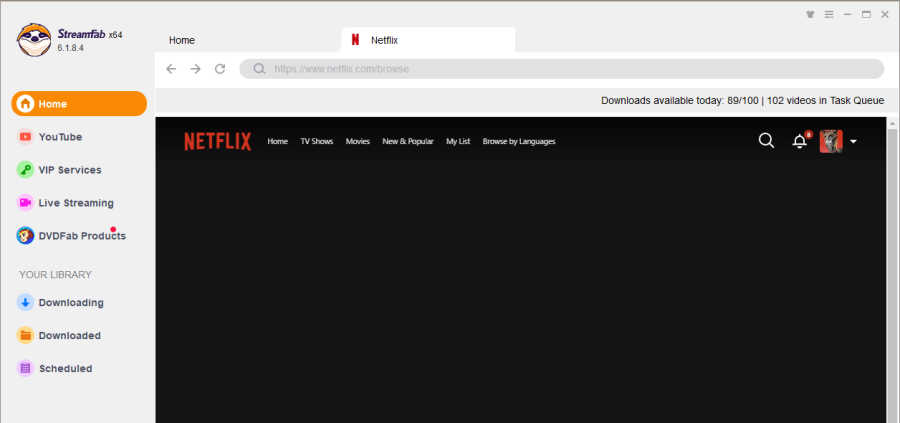Image resolution: width=900 pixels, height=423 pixels.
Task: Open Netflix search magnifier
Action: 766,141
